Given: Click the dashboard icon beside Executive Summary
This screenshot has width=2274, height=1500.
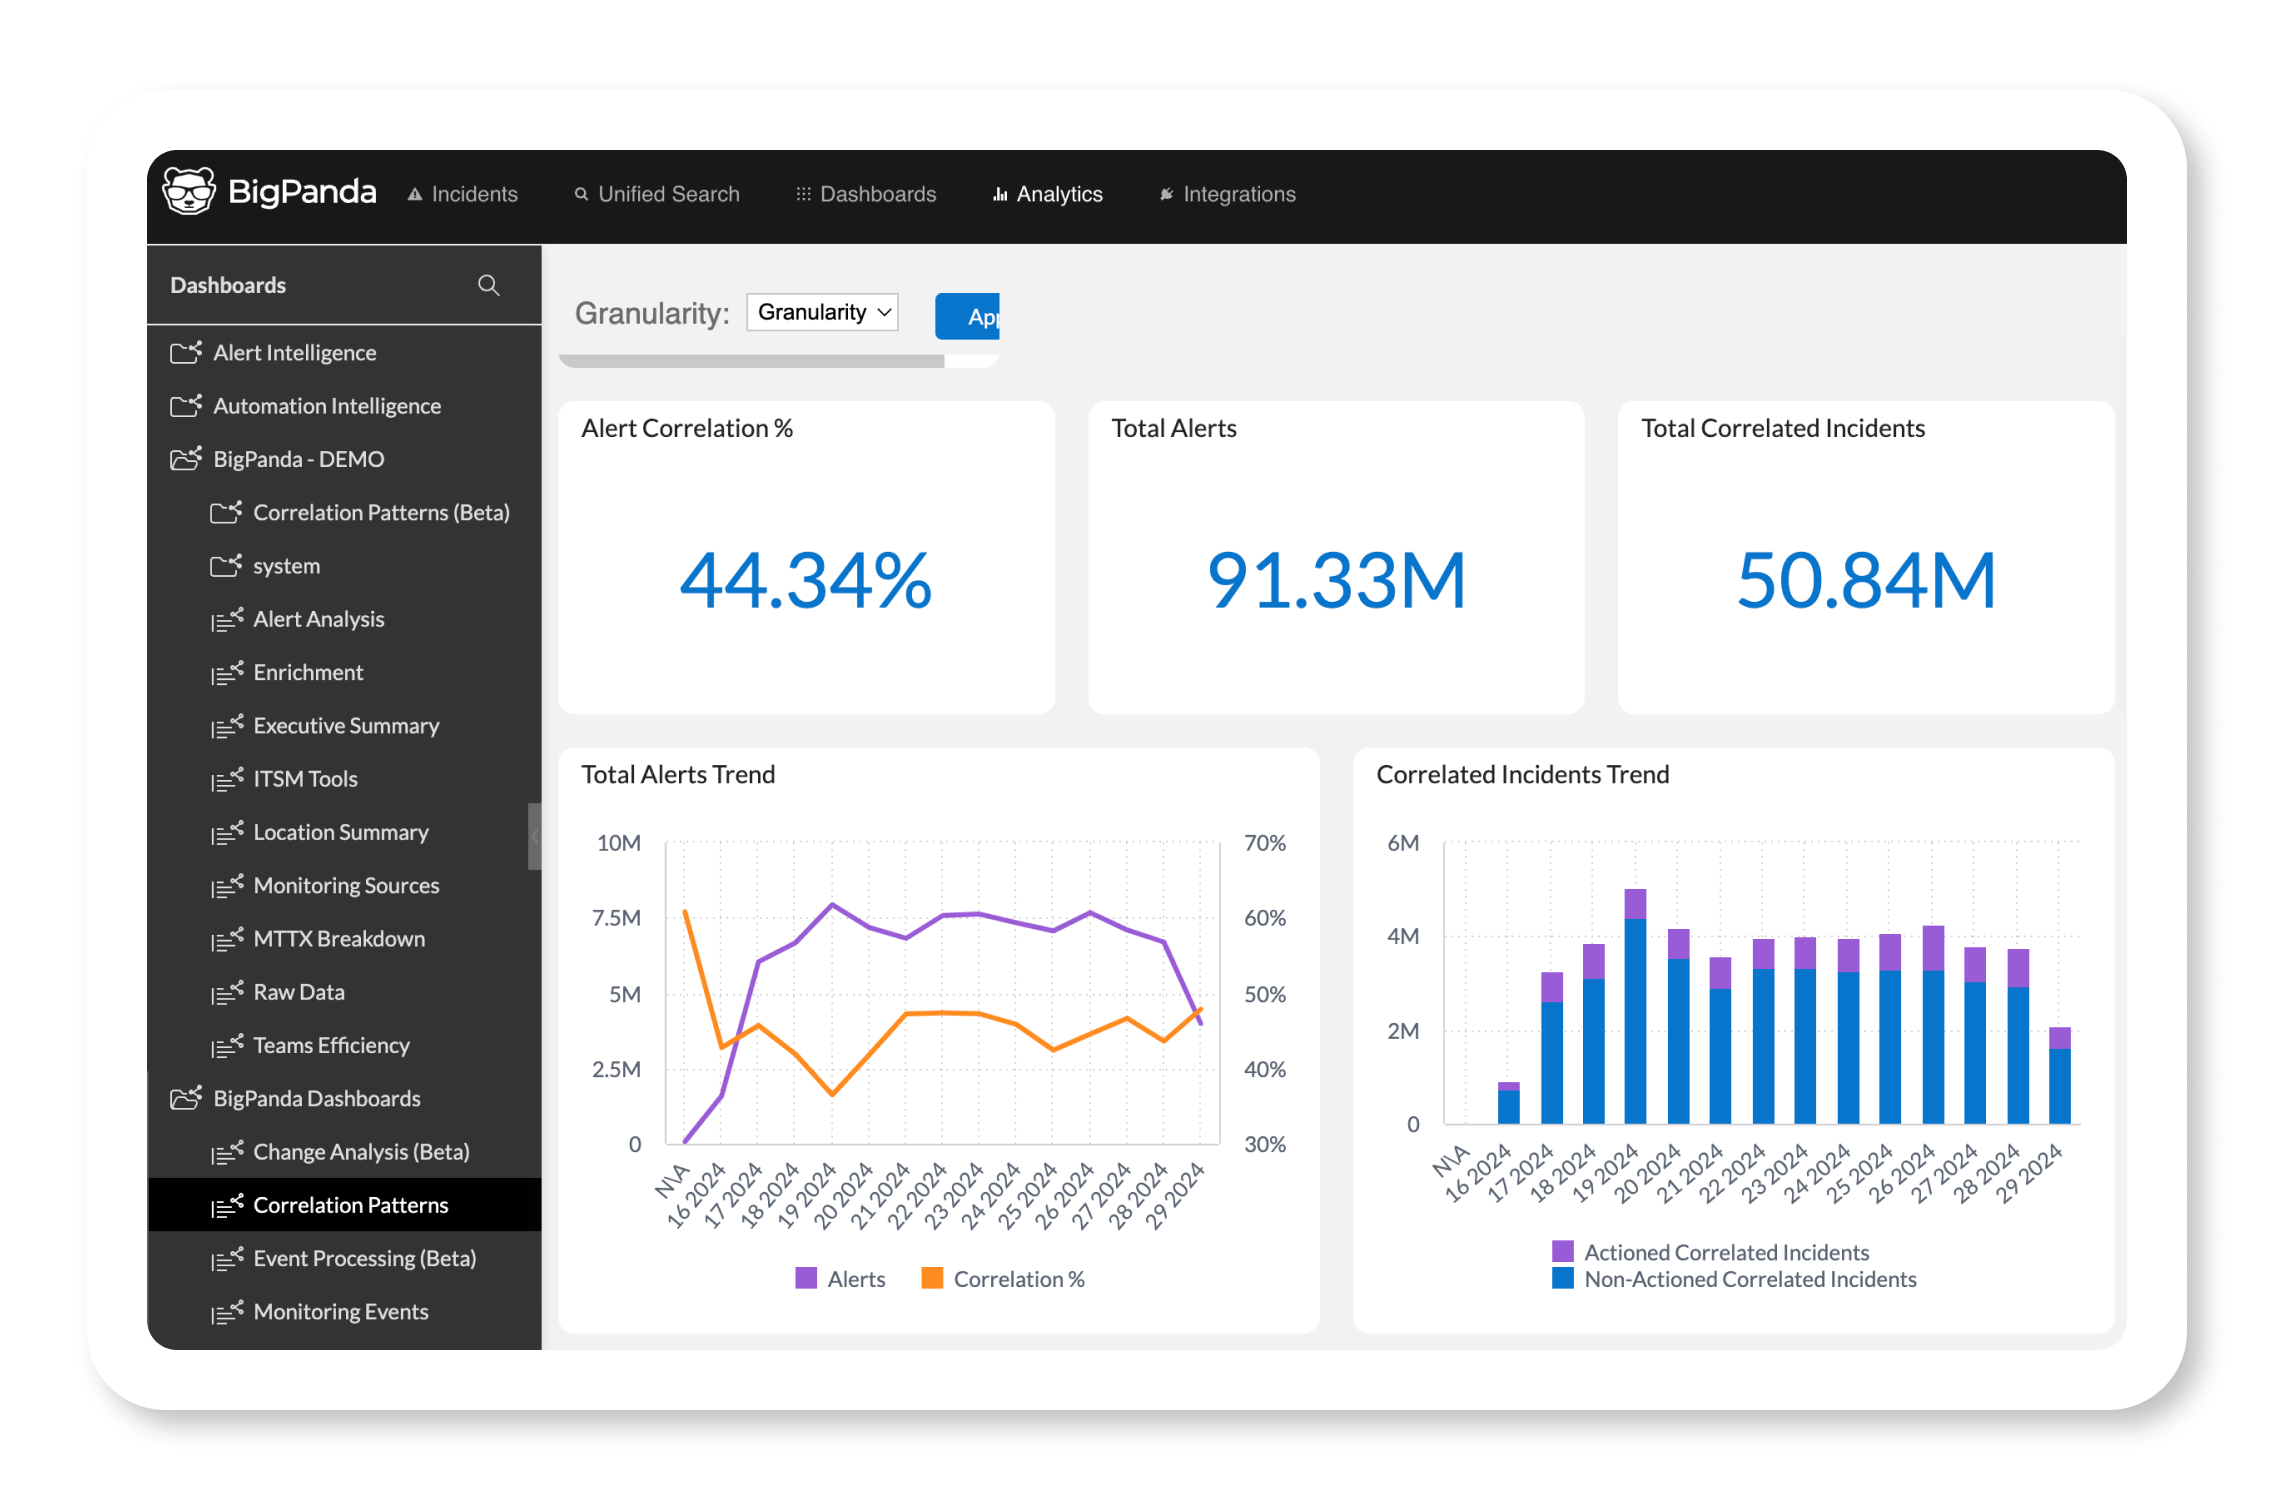Looking at the screenshot, I should click(x=227, y=726).
